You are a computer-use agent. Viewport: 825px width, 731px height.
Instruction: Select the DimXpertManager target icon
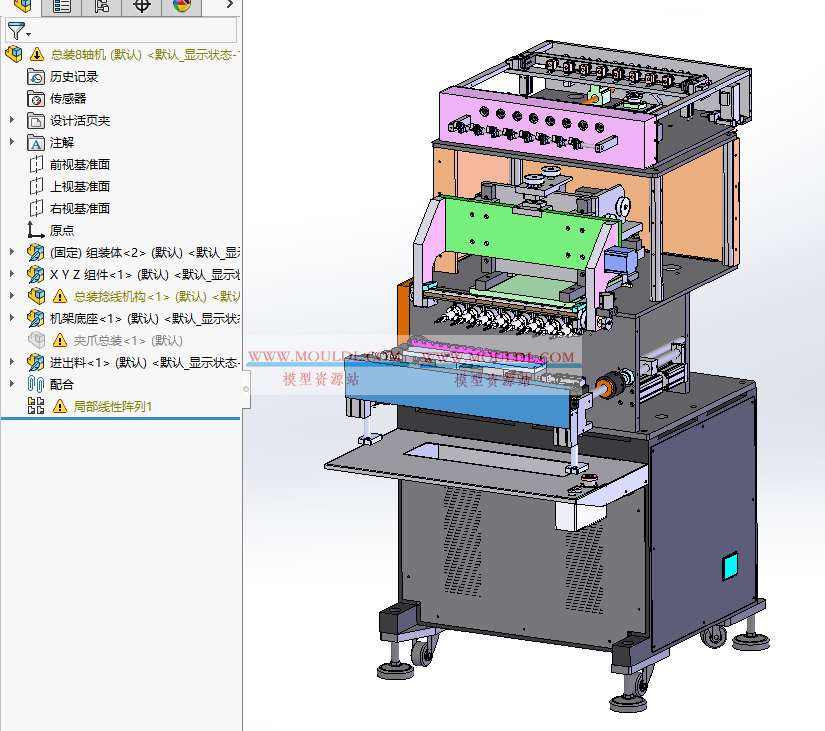click(141, 7)
